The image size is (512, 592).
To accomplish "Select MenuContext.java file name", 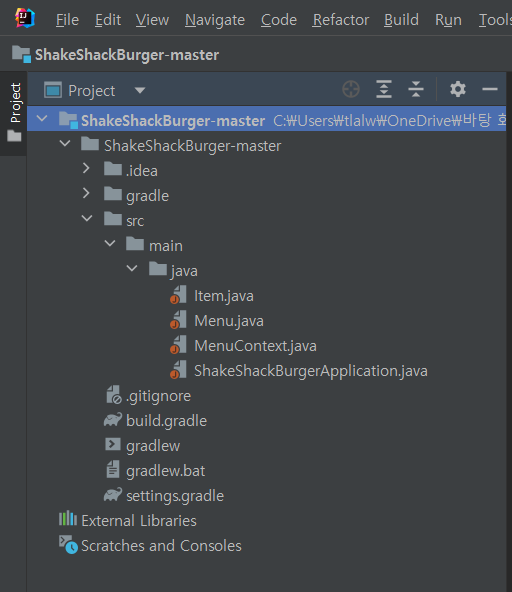I will point(255,345).
